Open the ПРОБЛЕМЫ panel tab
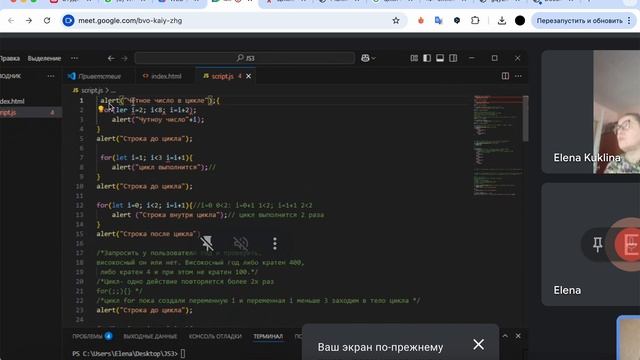Screen dimensions: 640x360 click(92, 336)
